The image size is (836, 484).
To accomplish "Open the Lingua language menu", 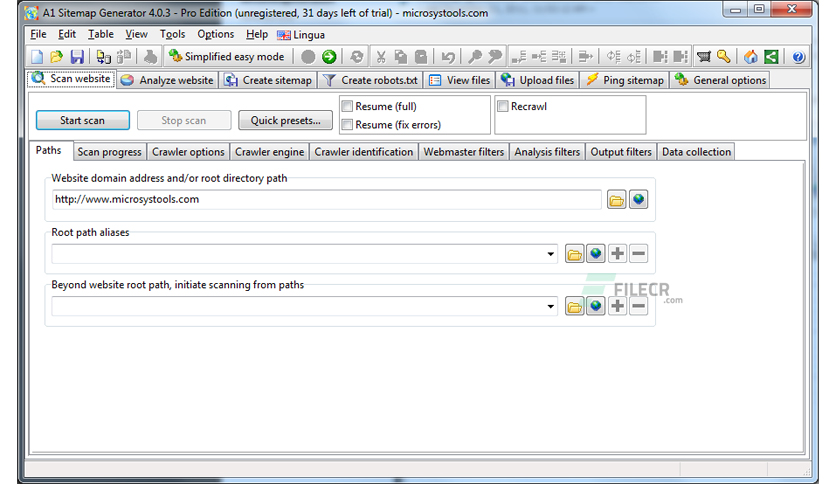I will pyautogui.click(x=301, y=35).
